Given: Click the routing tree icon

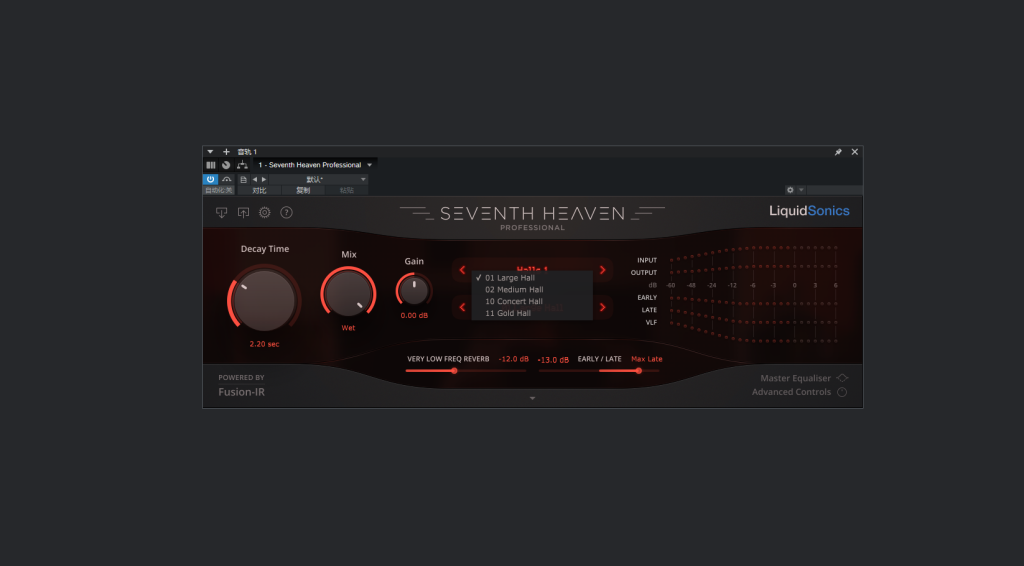Looking at the screenshot, I should (242, 165).
